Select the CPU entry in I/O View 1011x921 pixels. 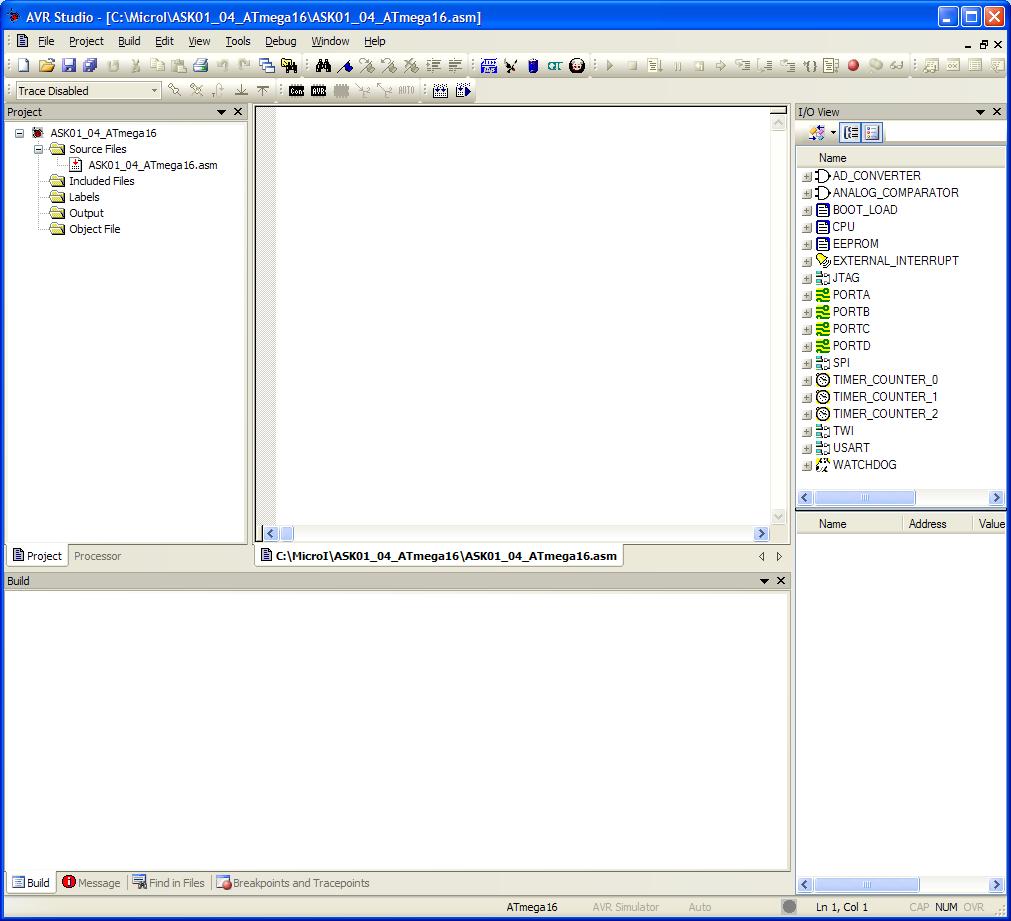[x=843, y=227]
